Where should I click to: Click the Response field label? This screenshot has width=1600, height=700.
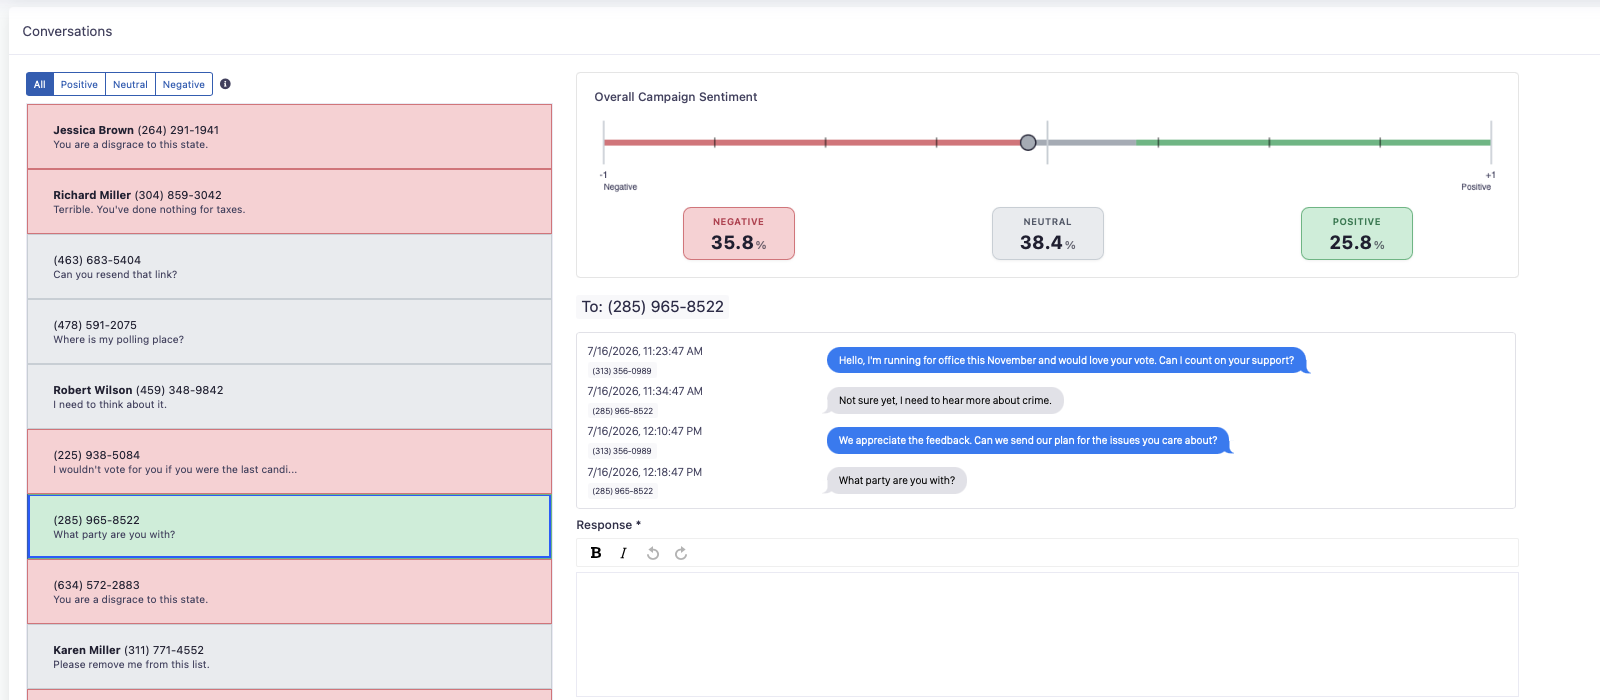(x=608, y=525)
